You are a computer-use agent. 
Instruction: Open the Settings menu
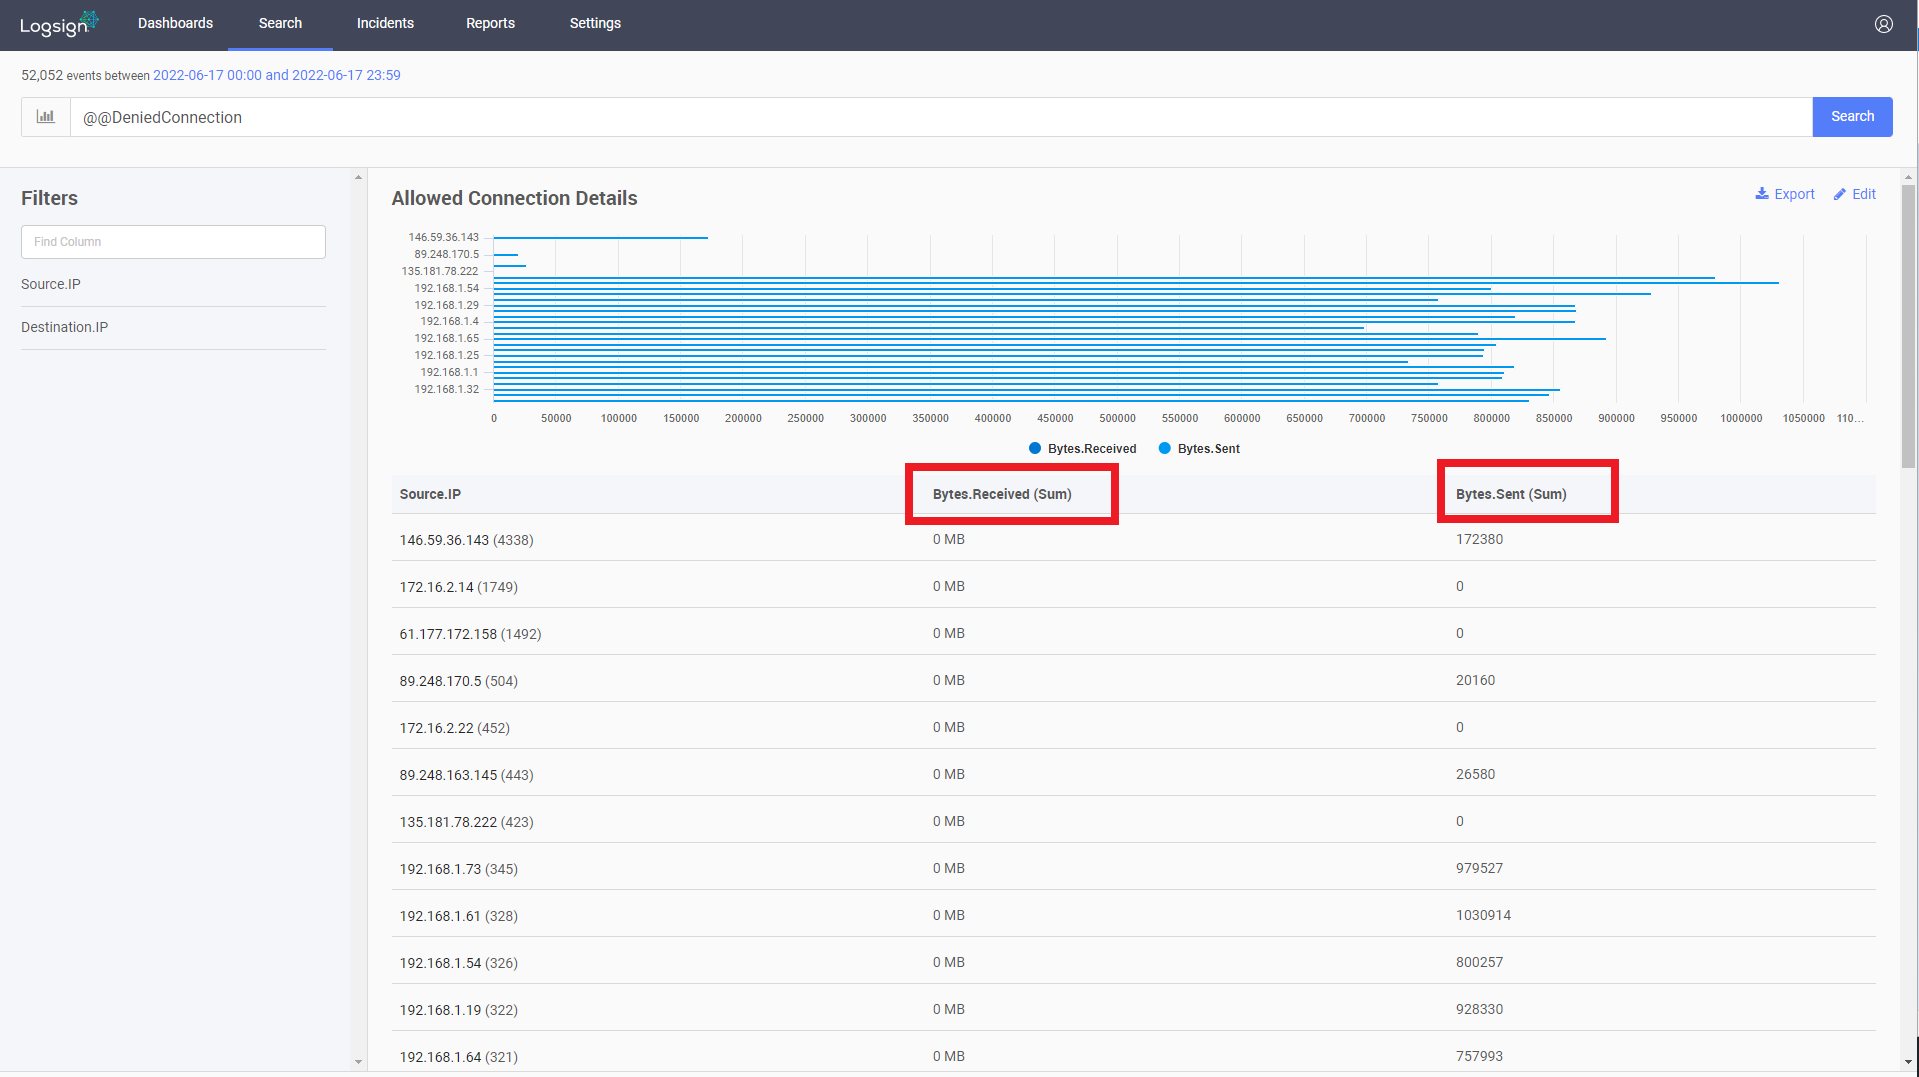click(595, 23)
